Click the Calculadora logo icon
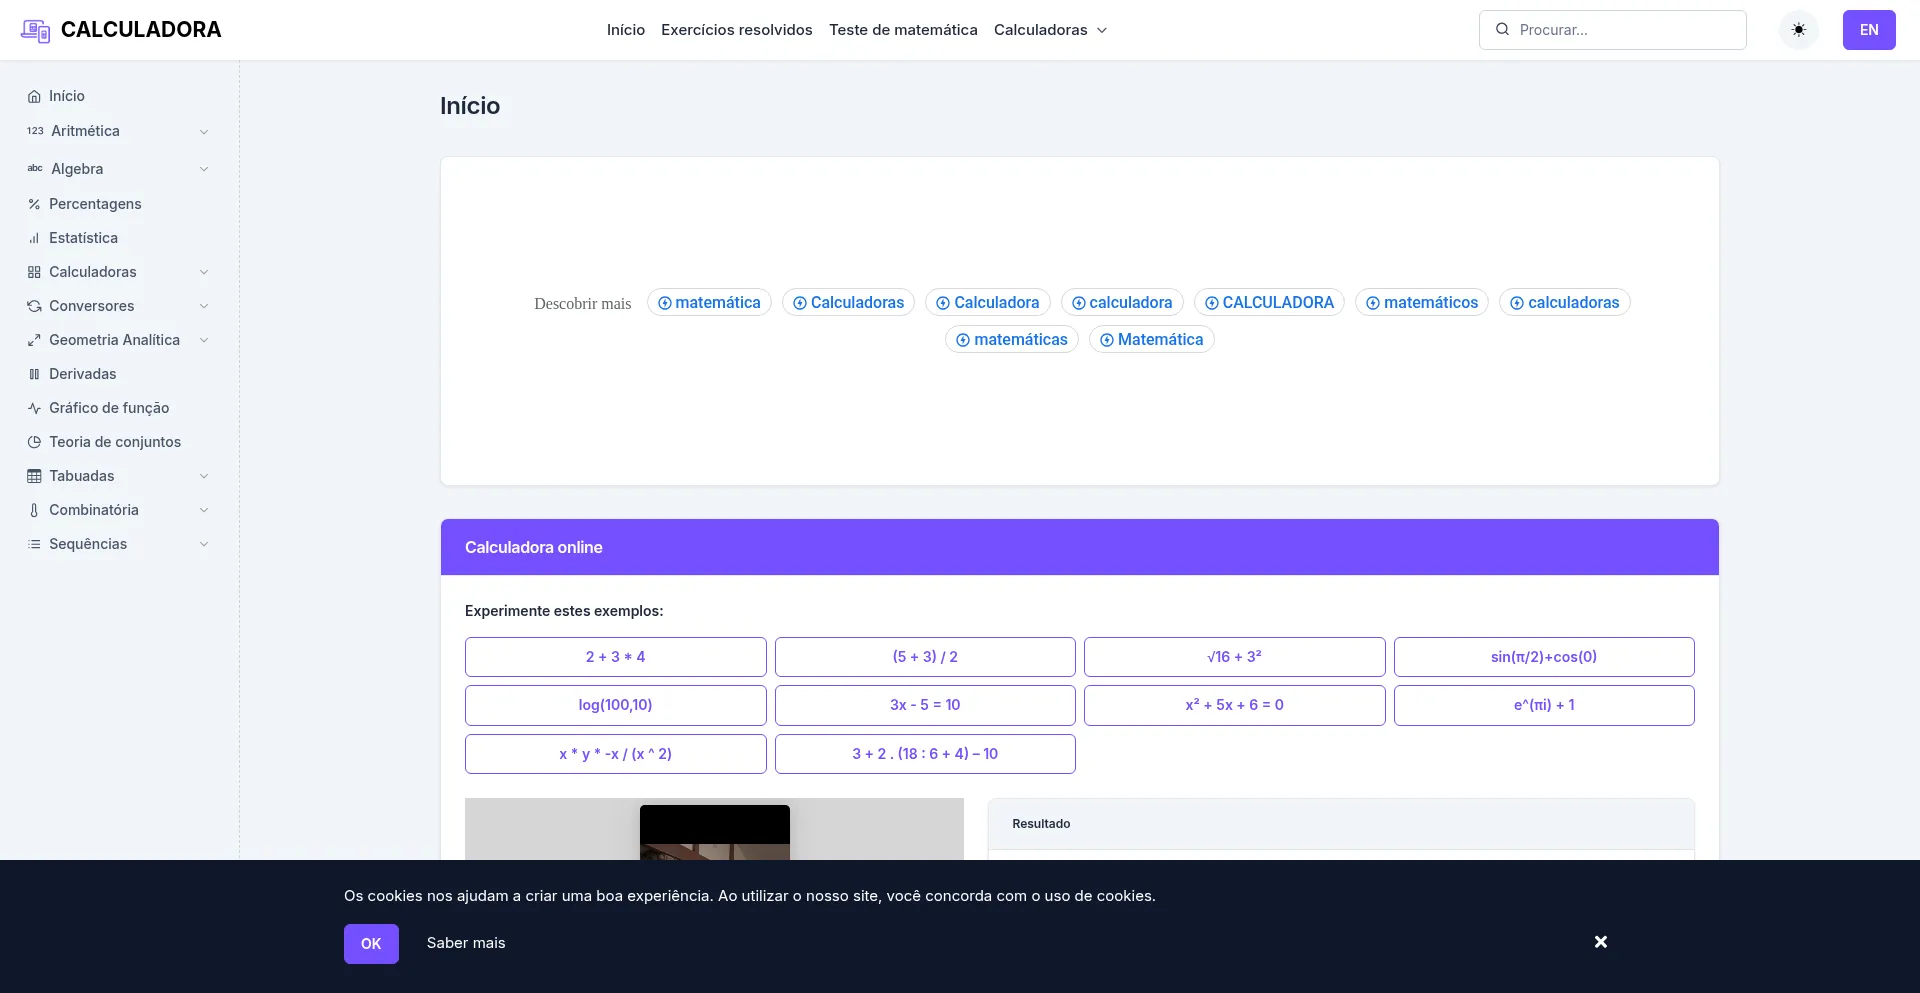 35,30
